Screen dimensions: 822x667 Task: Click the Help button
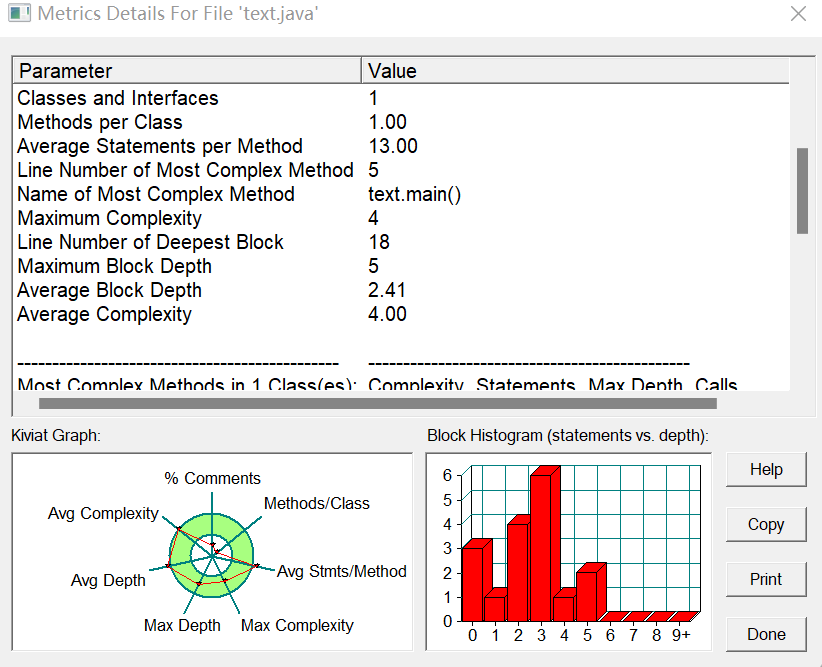766,469
